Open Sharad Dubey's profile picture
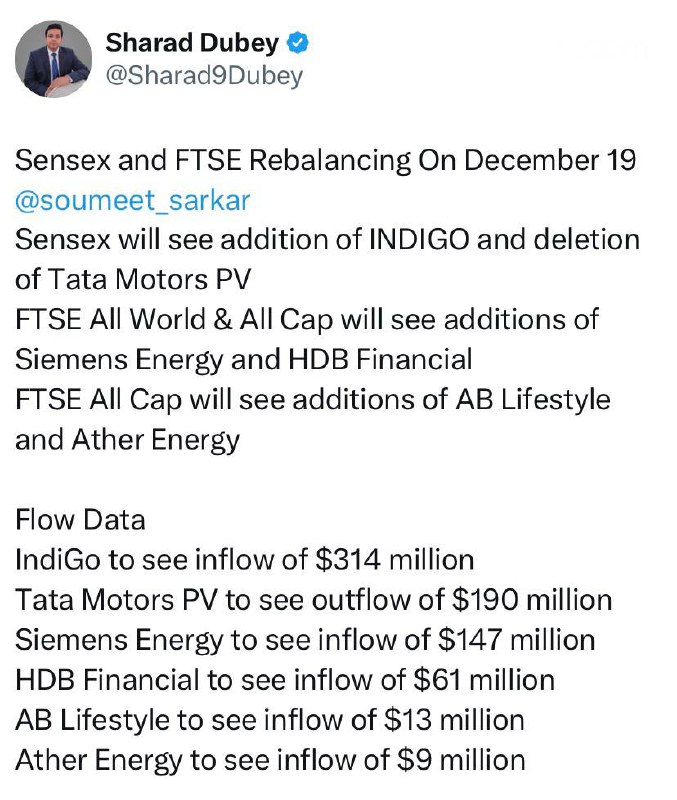Viewport: 677px width, 800px height. pyautogui.click(x=54, y=58)
